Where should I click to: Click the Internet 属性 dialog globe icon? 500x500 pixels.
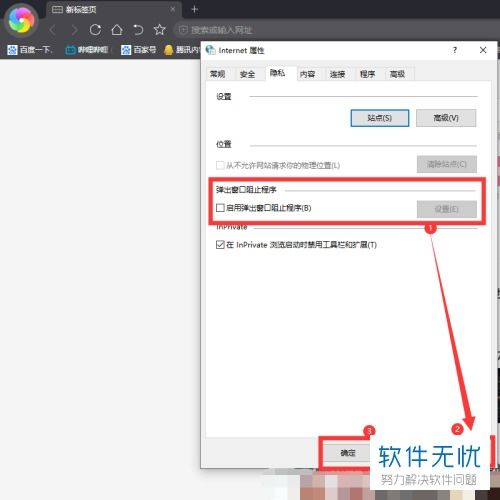coord(210,50)
